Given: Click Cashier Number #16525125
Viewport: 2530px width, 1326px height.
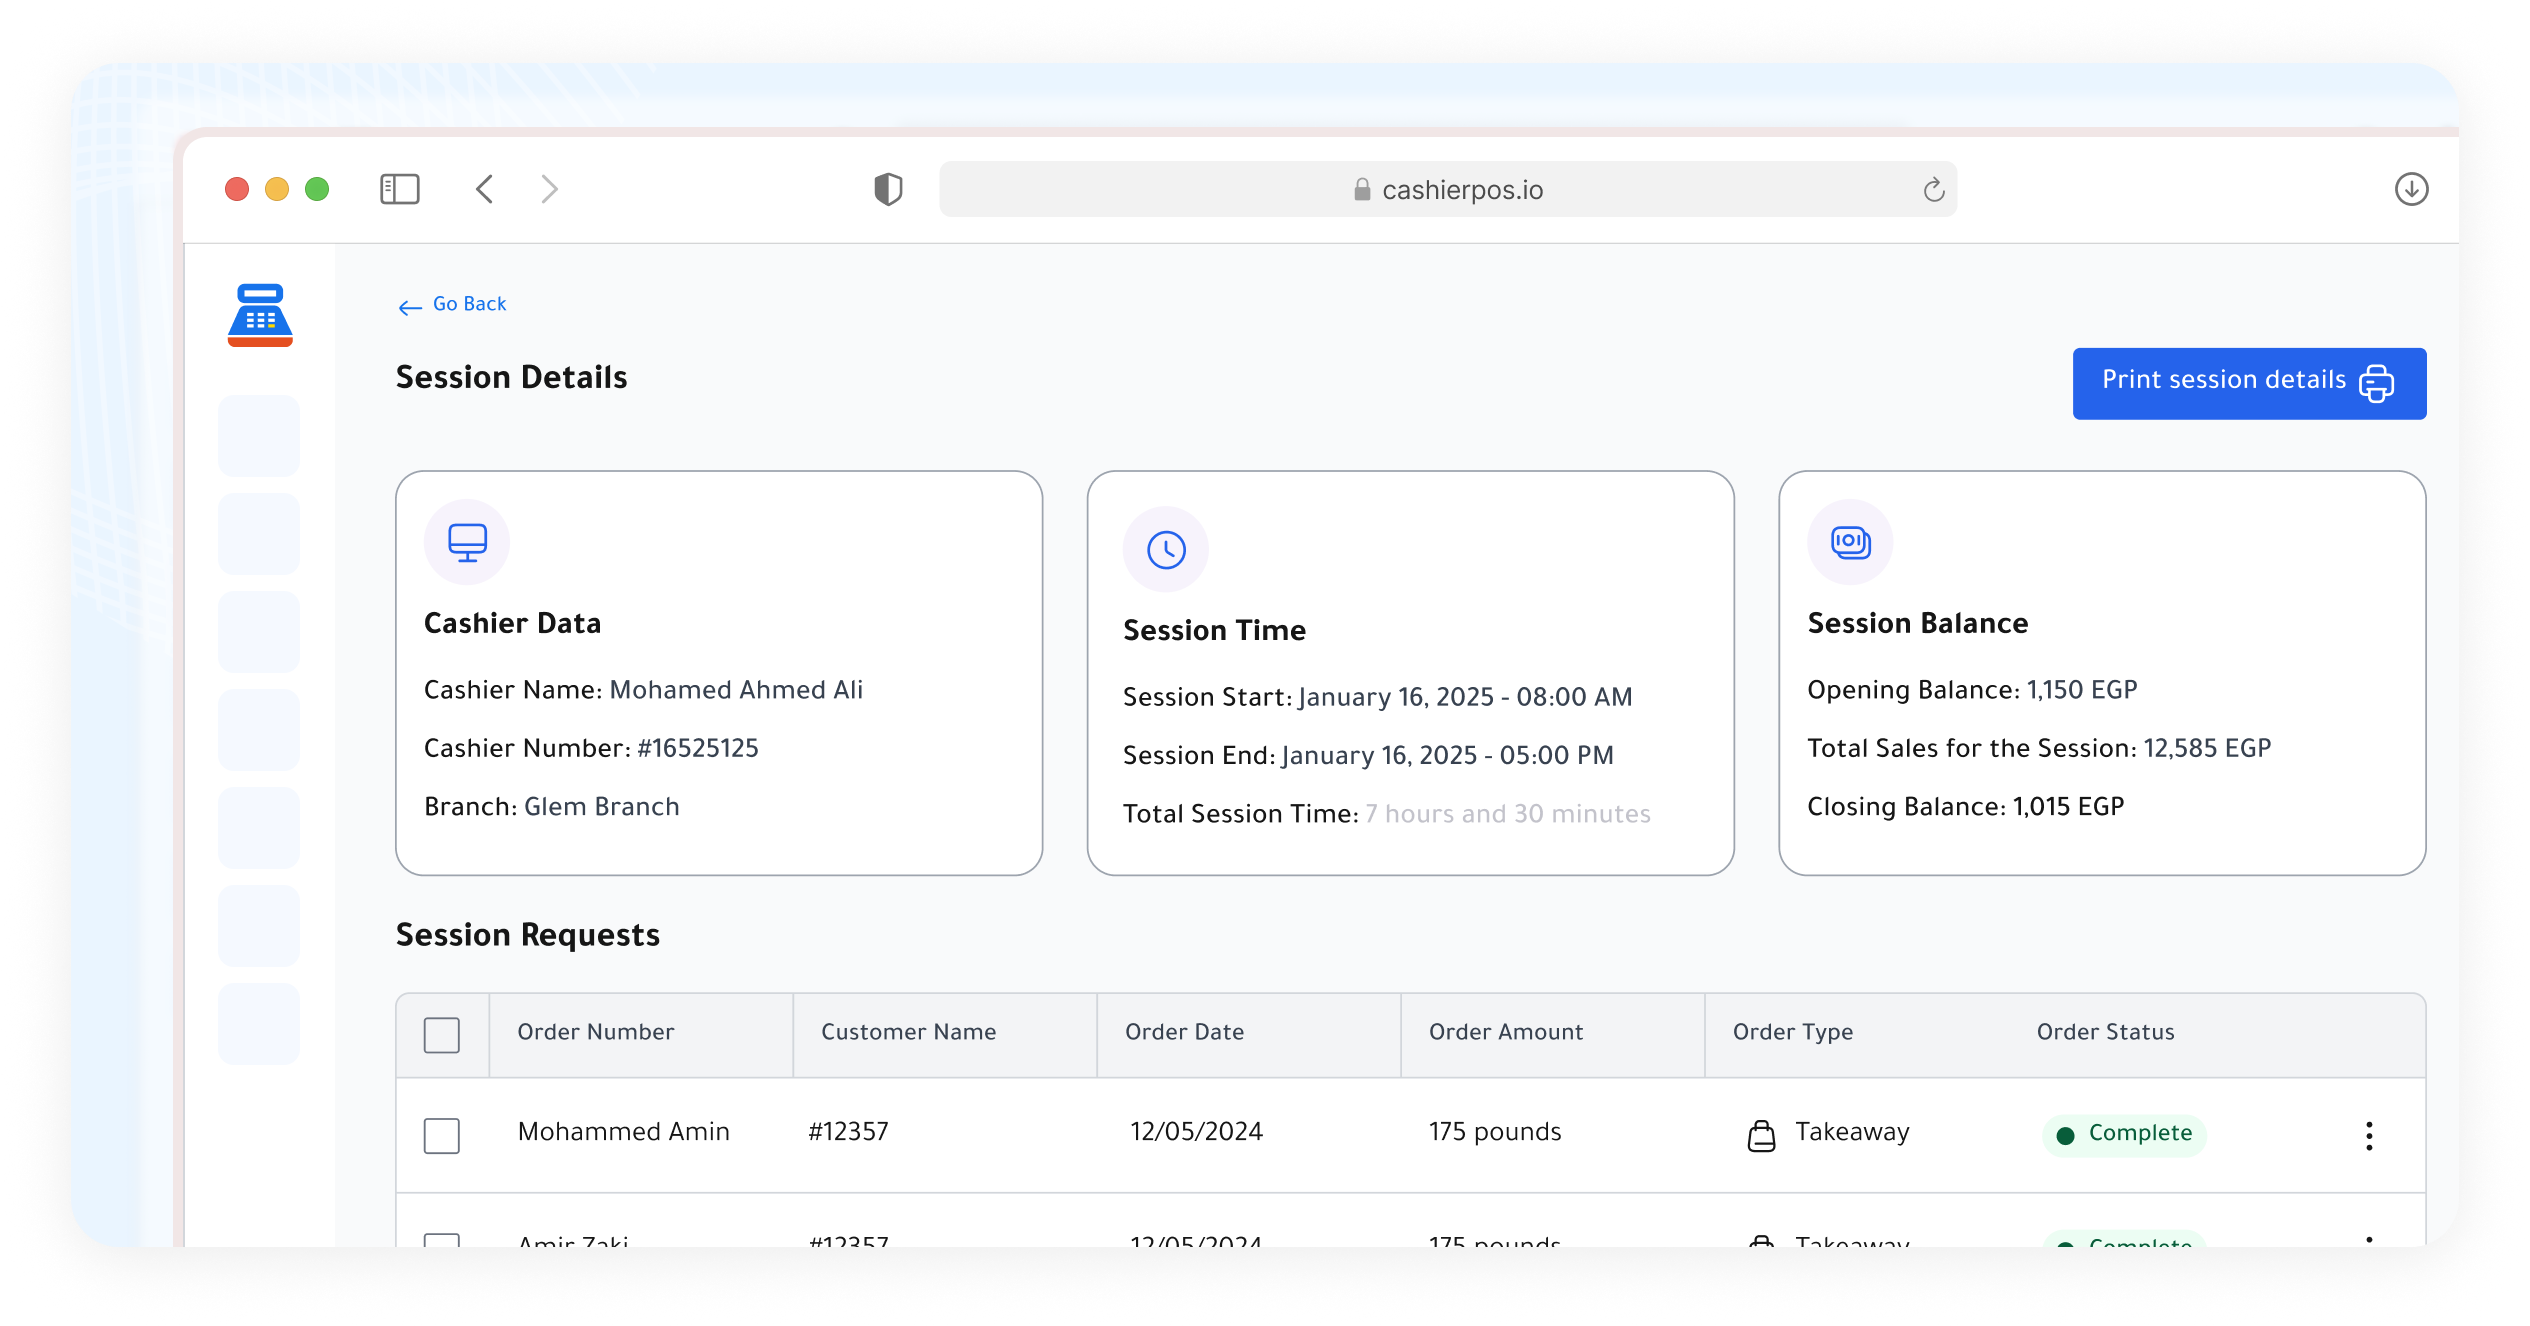Looking at the screenshot, I should [591, 748].
